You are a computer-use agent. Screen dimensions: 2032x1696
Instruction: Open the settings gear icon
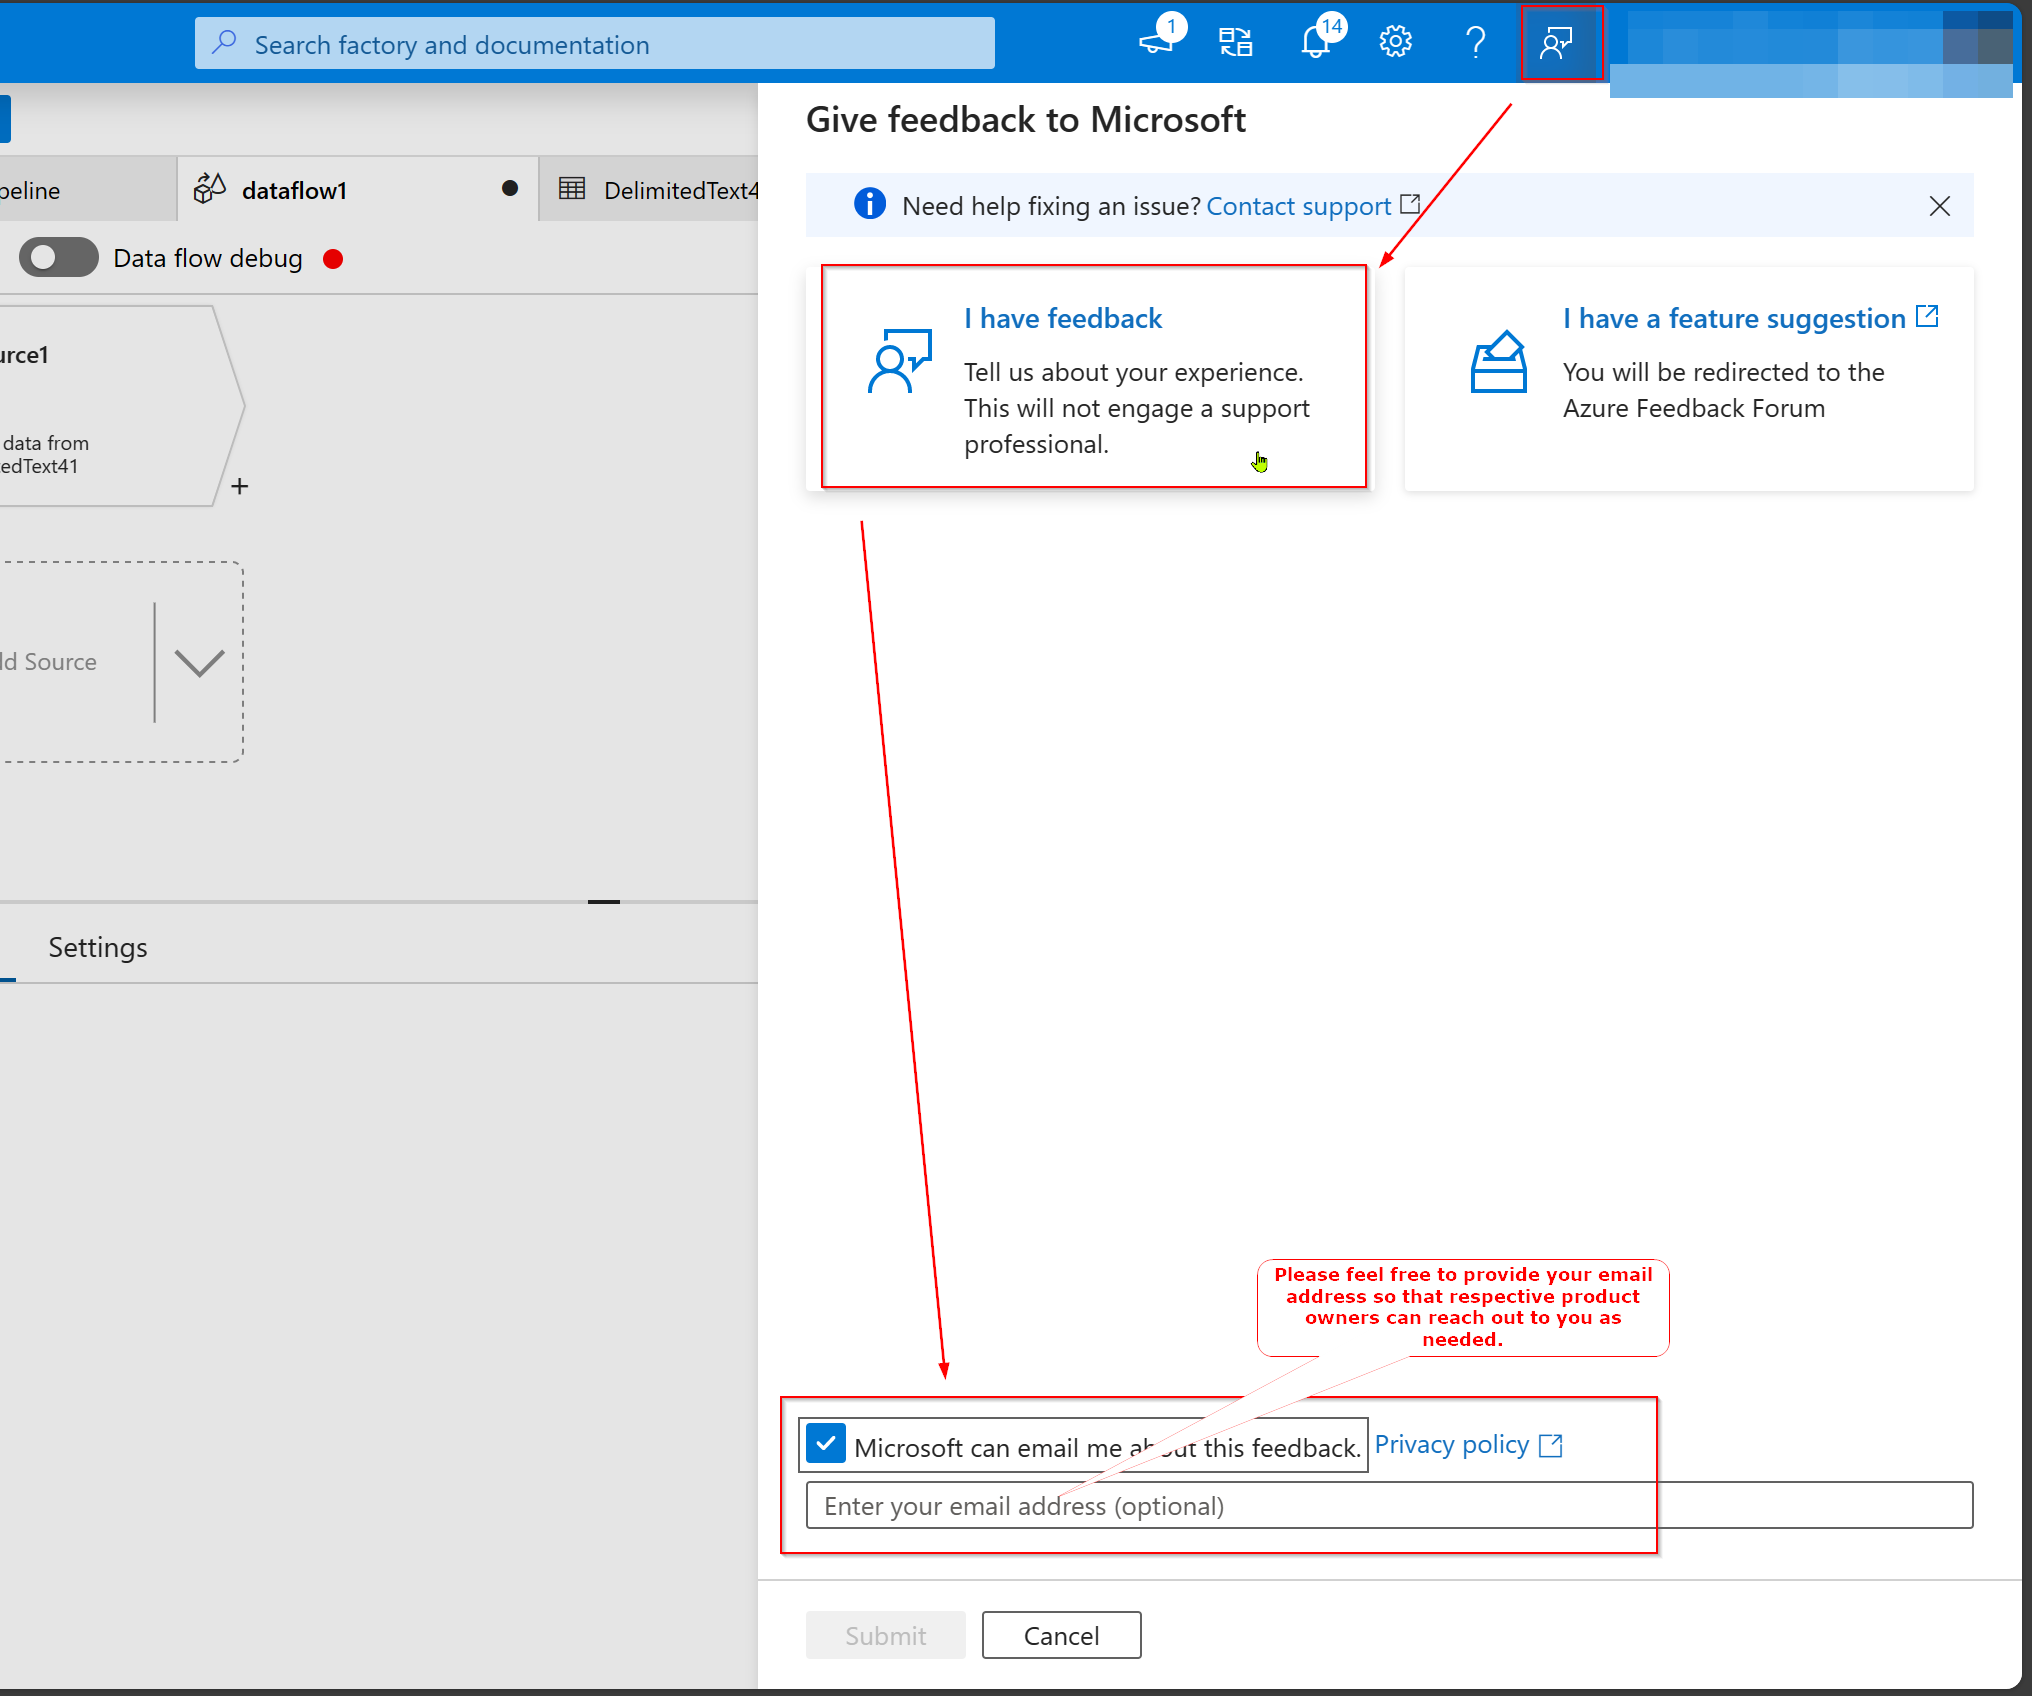click(1396, 42)
